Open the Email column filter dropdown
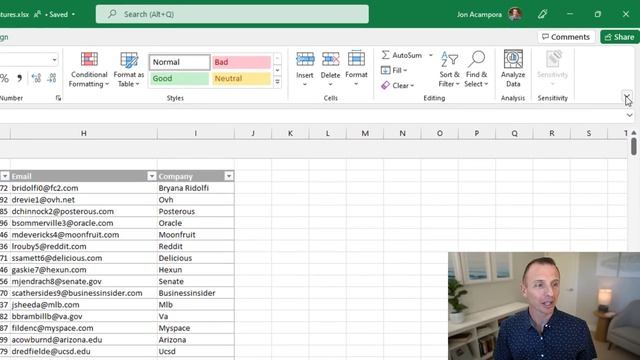This screenshot has height=360, width=640. pyautogui.click(x=151, y=176)
